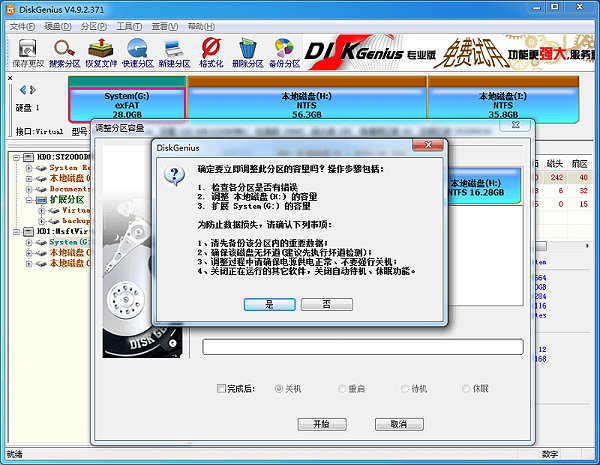
Task: Click the 新建分区 (New partition) toolbar icon
Action: click(x=174, y=53)
